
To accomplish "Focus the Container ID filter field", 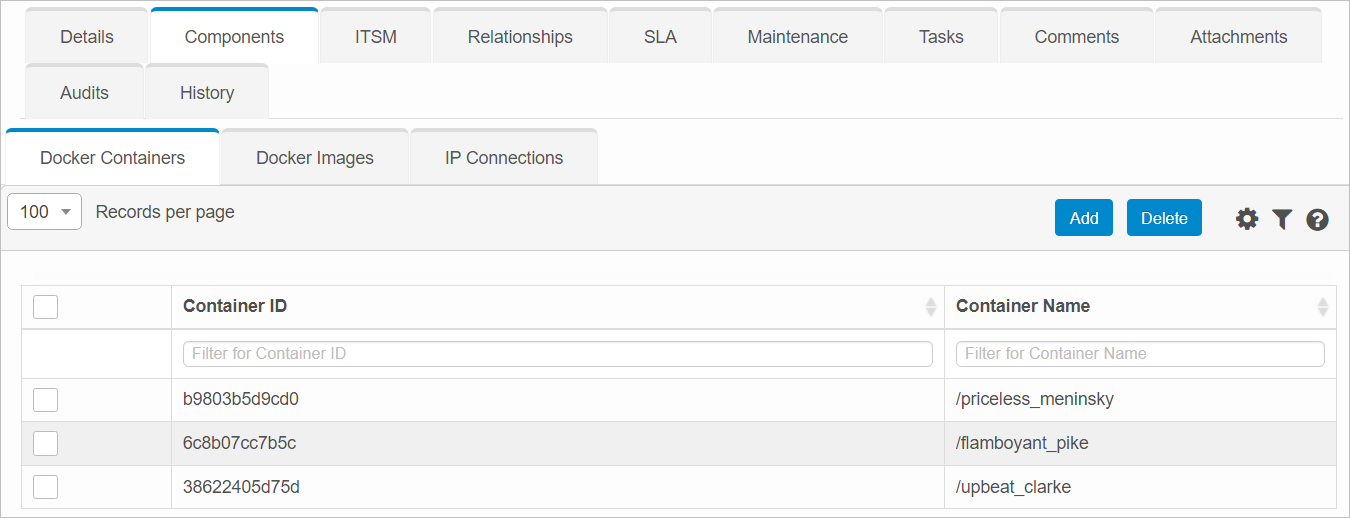I will (x=557, y=354).
